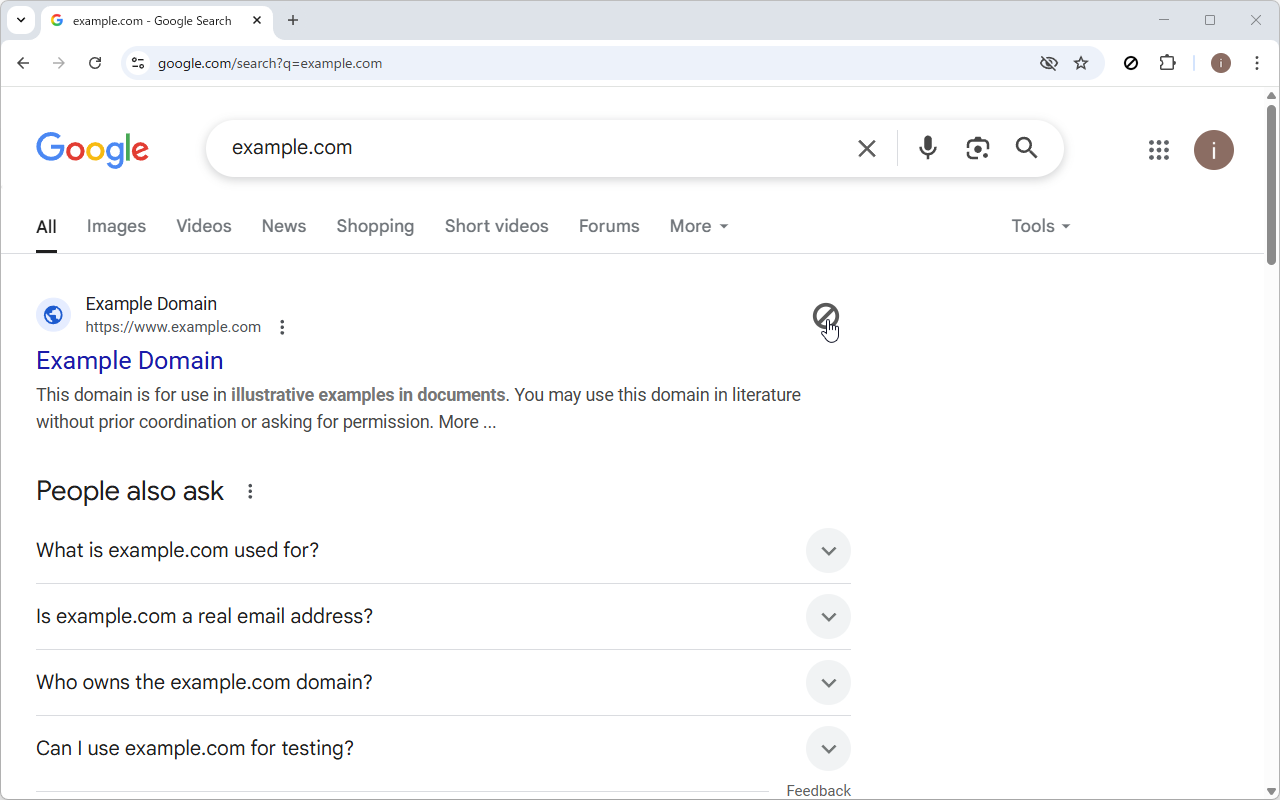The height and width of the screenshot is (800, 1280).
Task: Select the Shopping search tab
Action: pos(375,226)
